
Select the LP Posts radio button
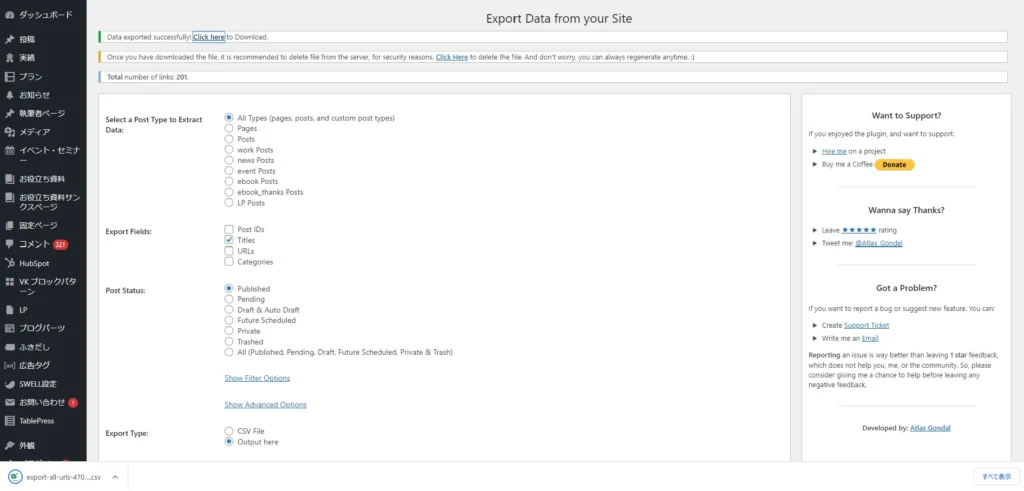(x=229, y=203)
